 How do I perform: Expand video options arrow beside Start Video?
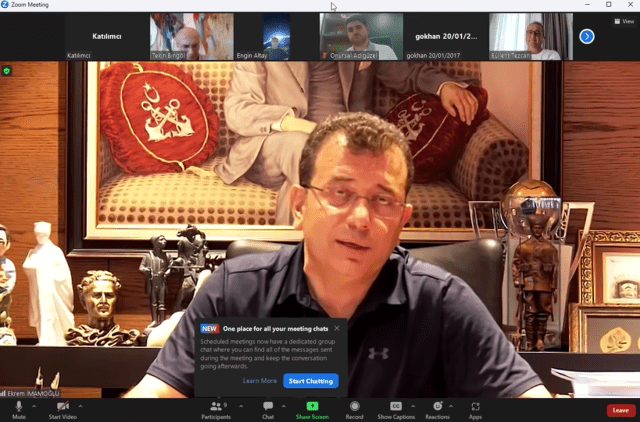[x=79, y=404]
